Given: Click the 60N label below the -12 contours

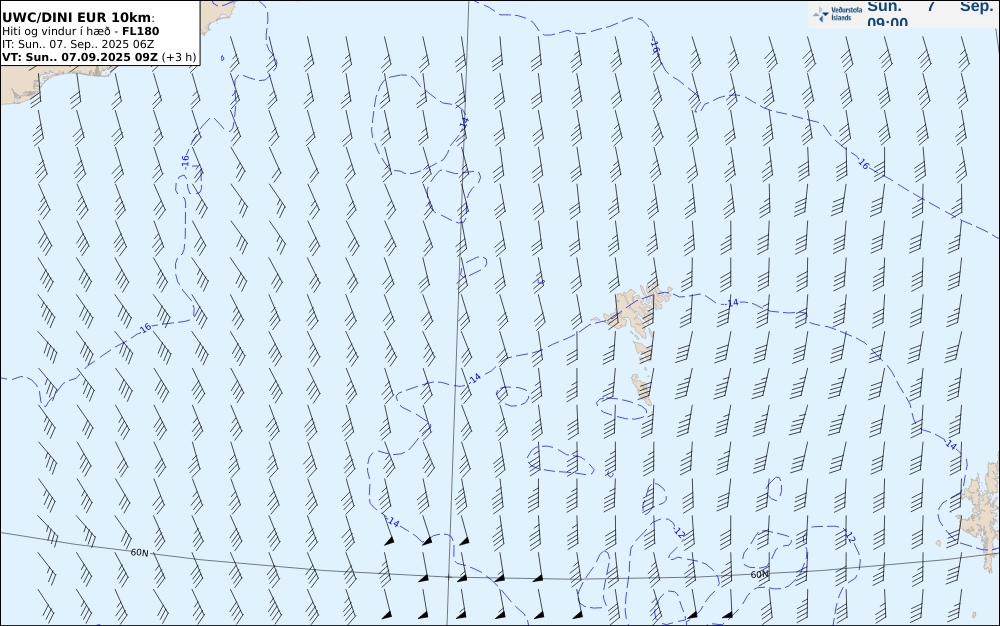Looking at the screenshot, I should [759, 574].
